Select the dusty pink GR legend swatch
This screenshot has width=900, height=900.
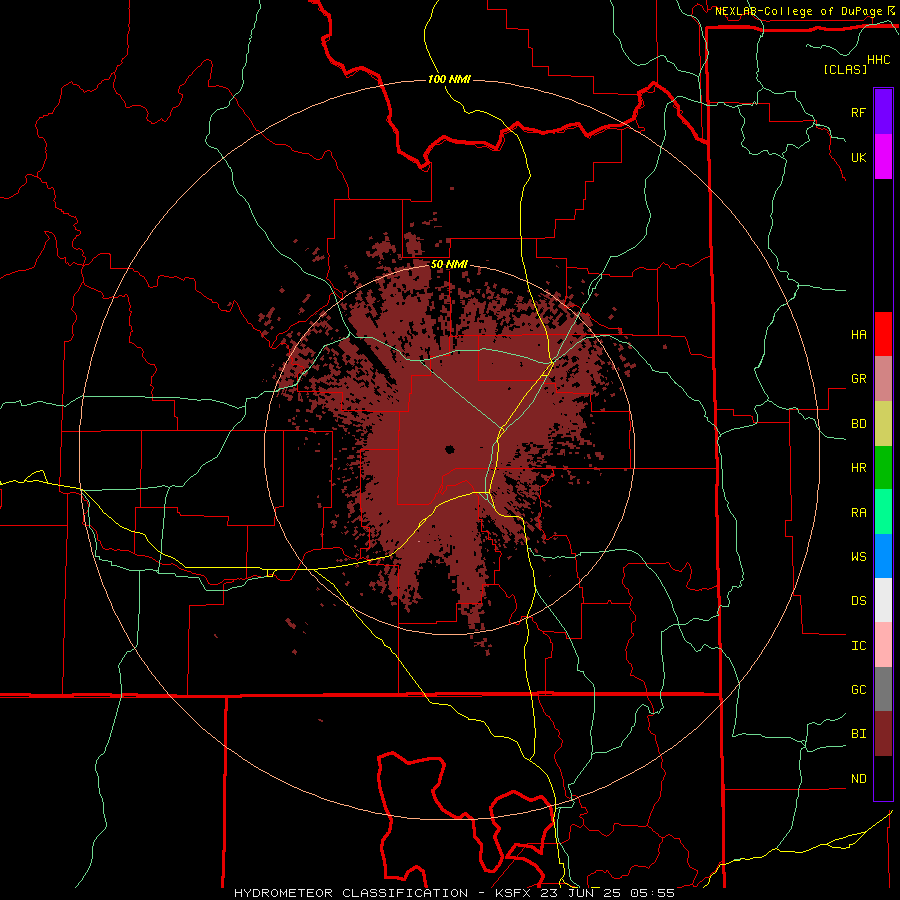coord(883,379)
